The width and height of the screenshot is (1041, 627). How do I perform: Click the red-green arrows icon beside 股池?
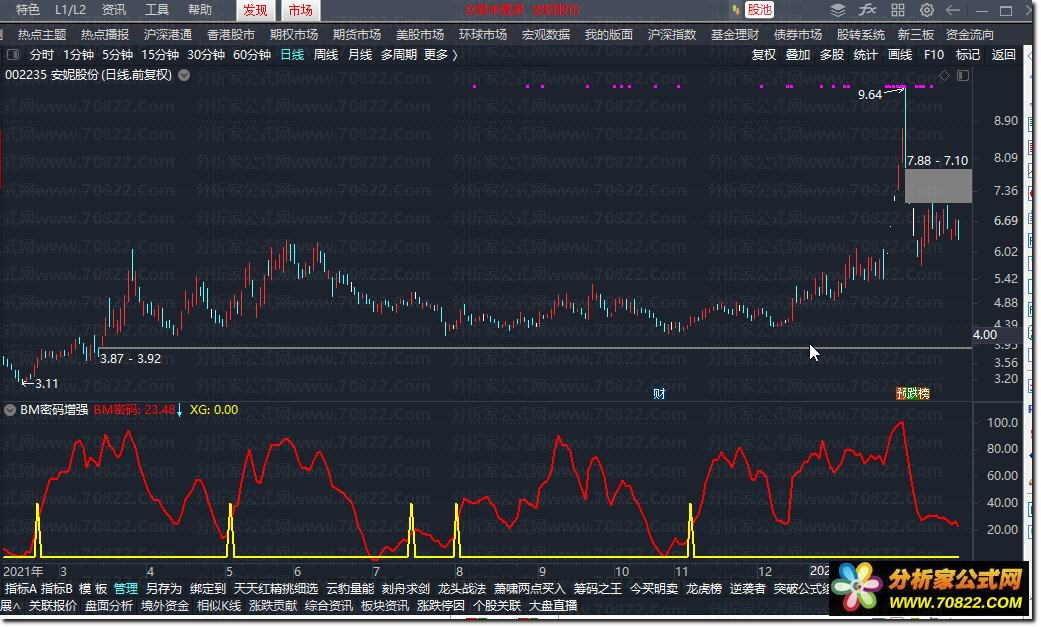[x=736, y=10]
